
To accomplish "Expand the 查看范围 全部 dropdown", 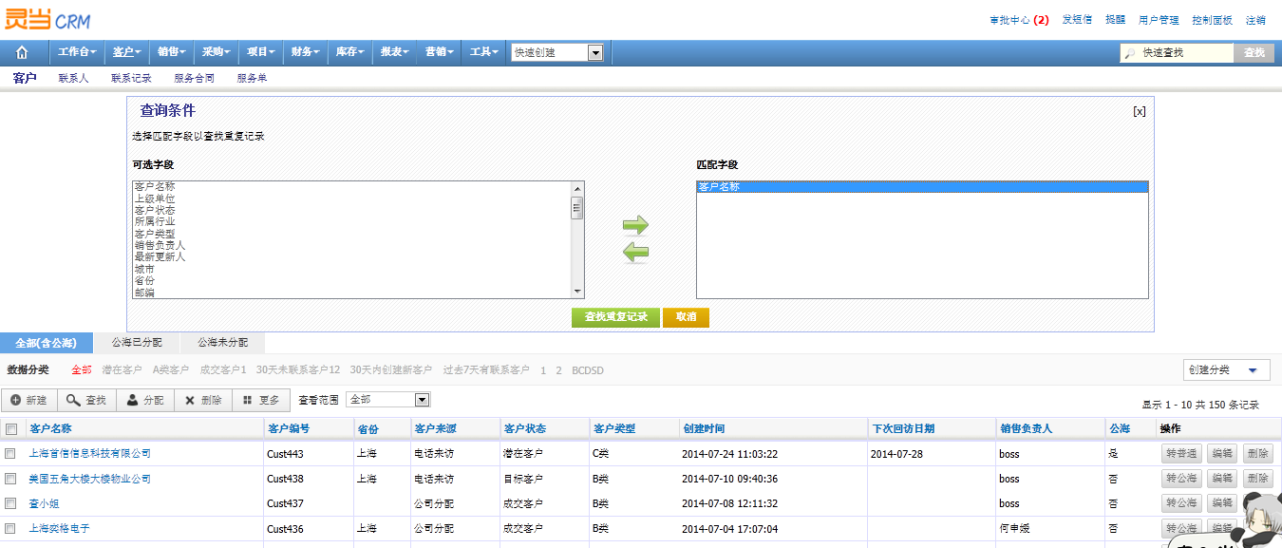I will (x=388, y=400).
